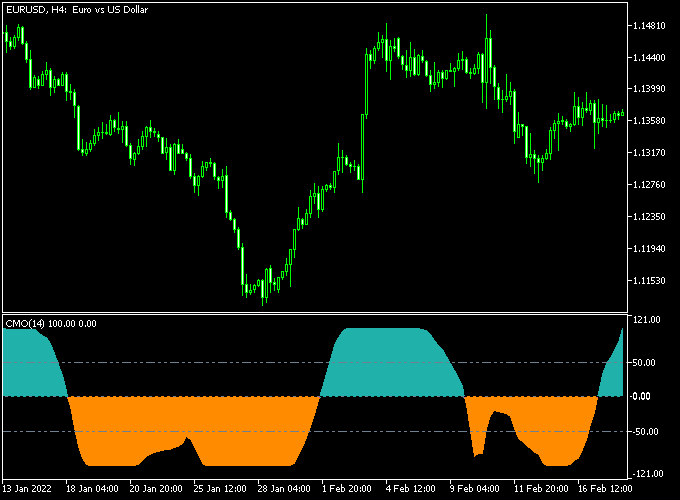Click the 13 Jan 2022 date label
Image resolution: width=680 pixels, height=500 pixels.
27,489
